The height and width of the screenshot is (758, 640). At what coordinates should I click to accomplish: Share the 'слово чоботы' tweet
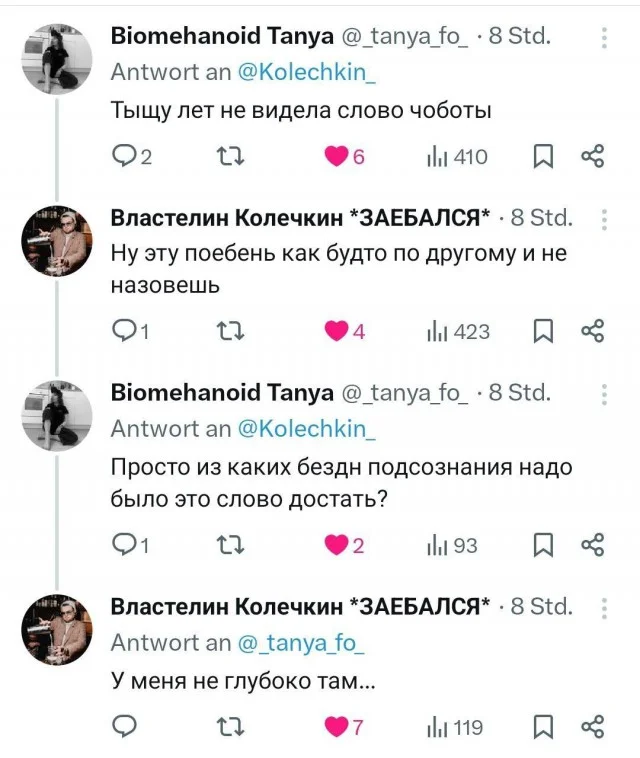[593, 156]
